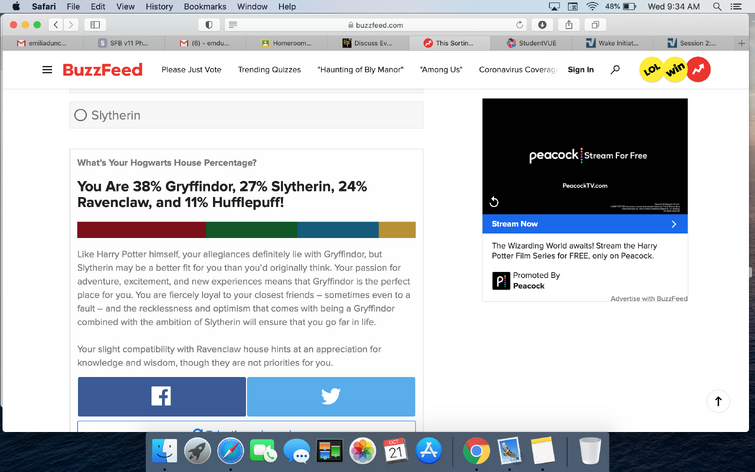Open Launchpad from the Dock
The height and width of the screenshot is (472, 755).
click(197, 451)
